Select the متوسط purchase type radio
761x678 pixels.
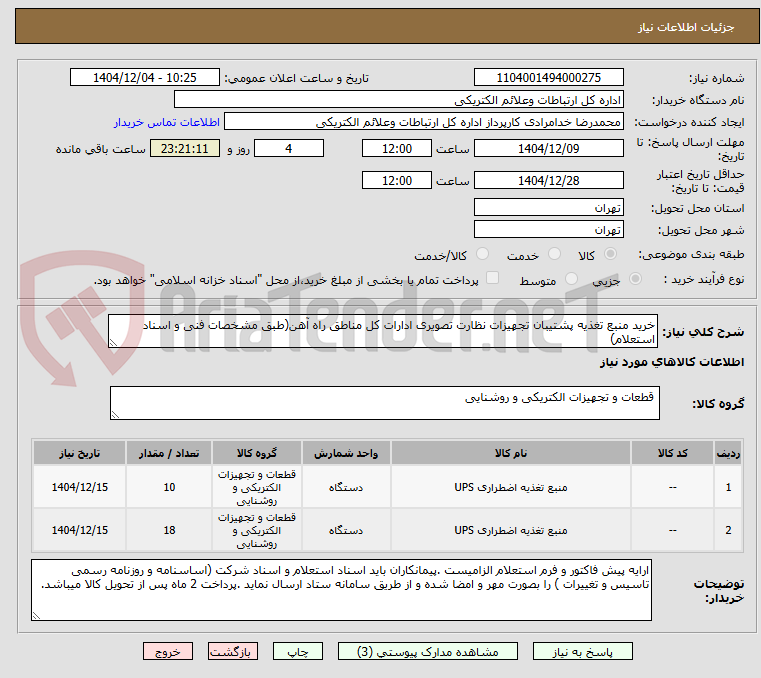(x=571, y=279)
